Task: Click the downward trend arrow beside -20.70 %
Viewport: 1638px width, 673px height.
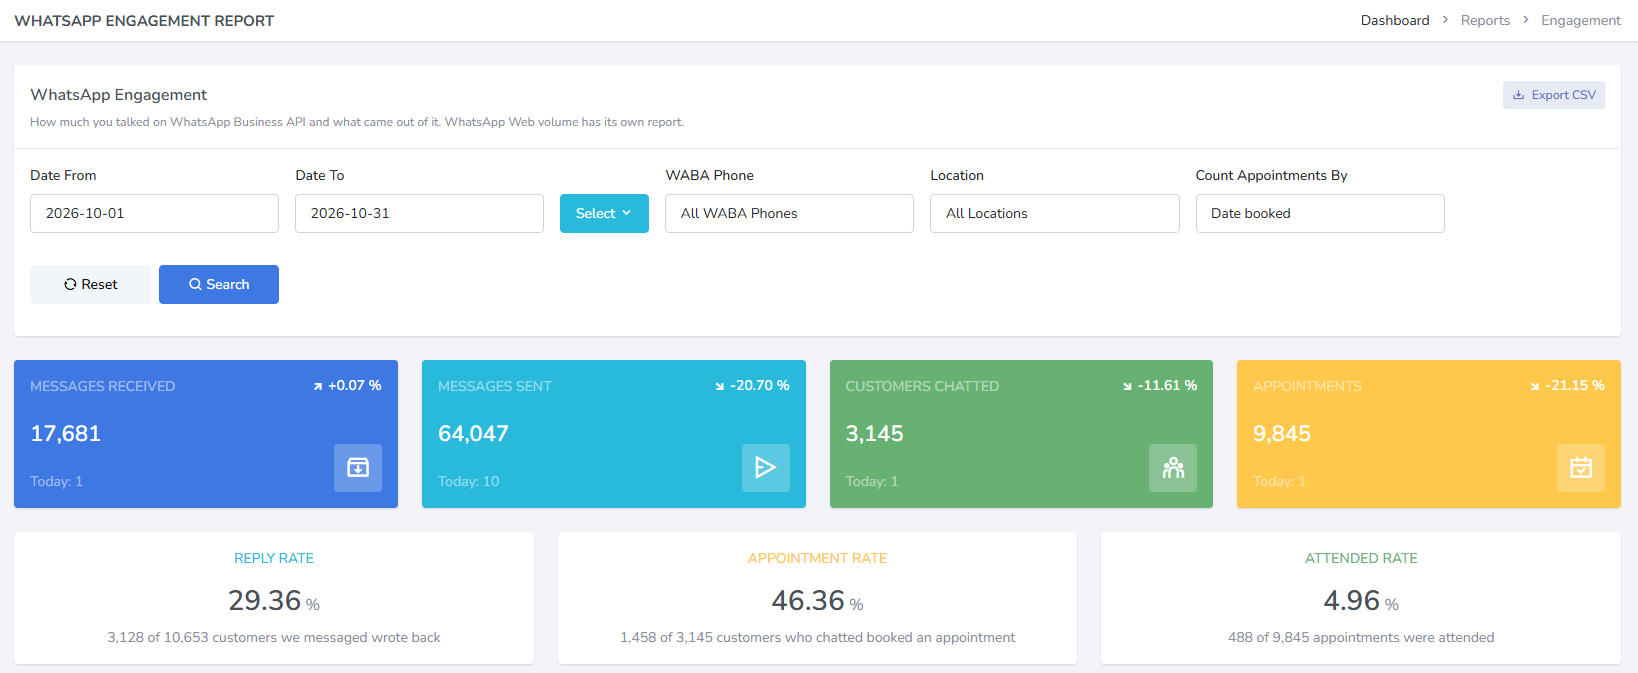Action: [x=720, y=386]
